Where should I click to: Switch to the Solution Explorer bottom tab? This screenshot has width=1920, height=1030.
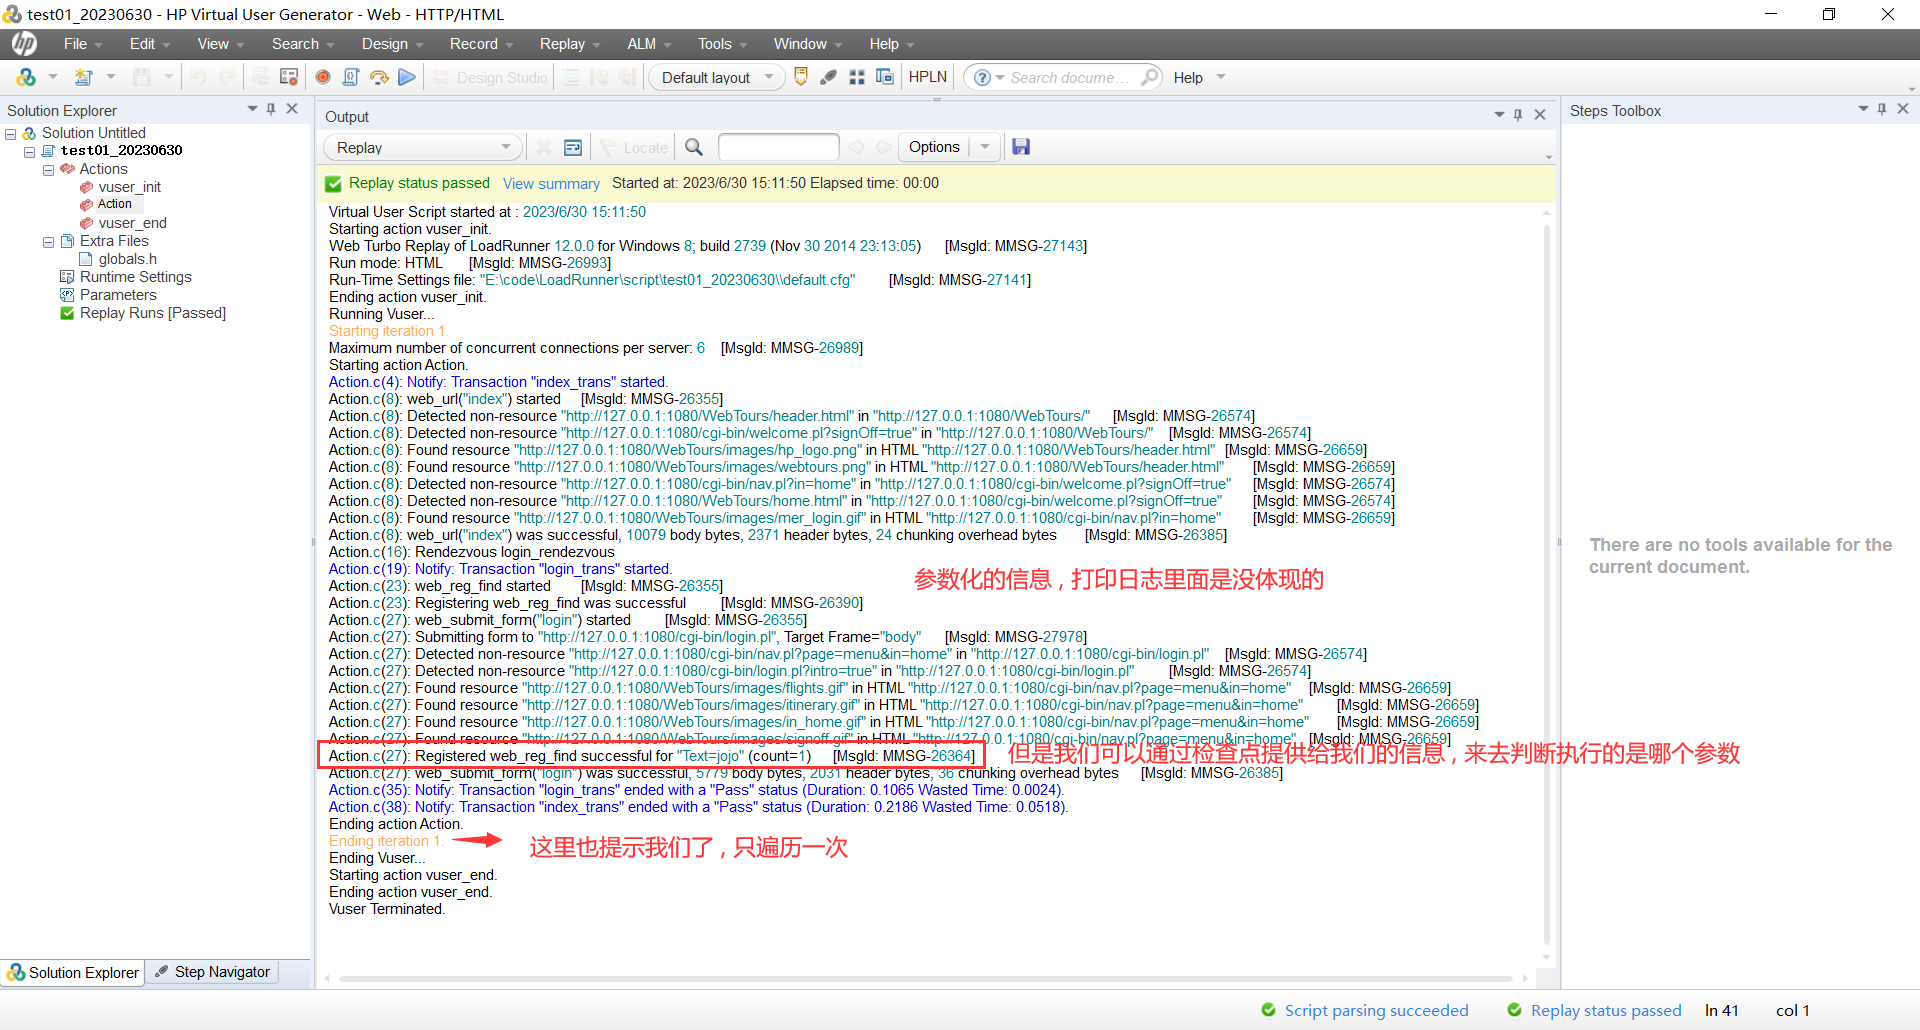tap(73, 972)
